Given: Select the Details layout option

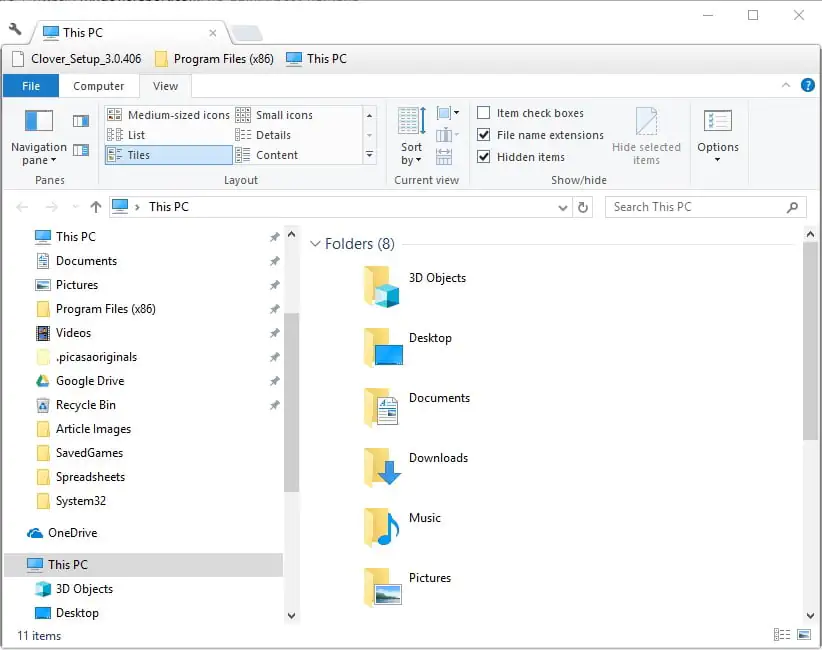Looking at the screenshot, I should 272,135.
